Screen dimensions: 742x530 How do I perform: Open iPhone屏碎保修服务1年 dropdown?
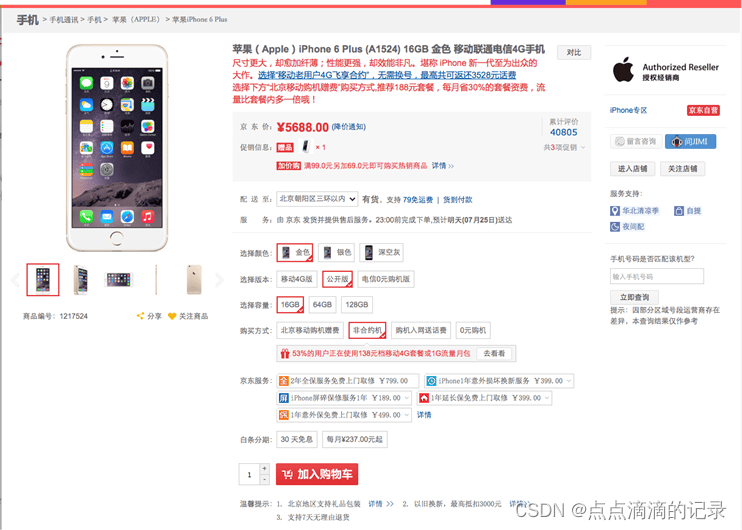pos(344,398)
